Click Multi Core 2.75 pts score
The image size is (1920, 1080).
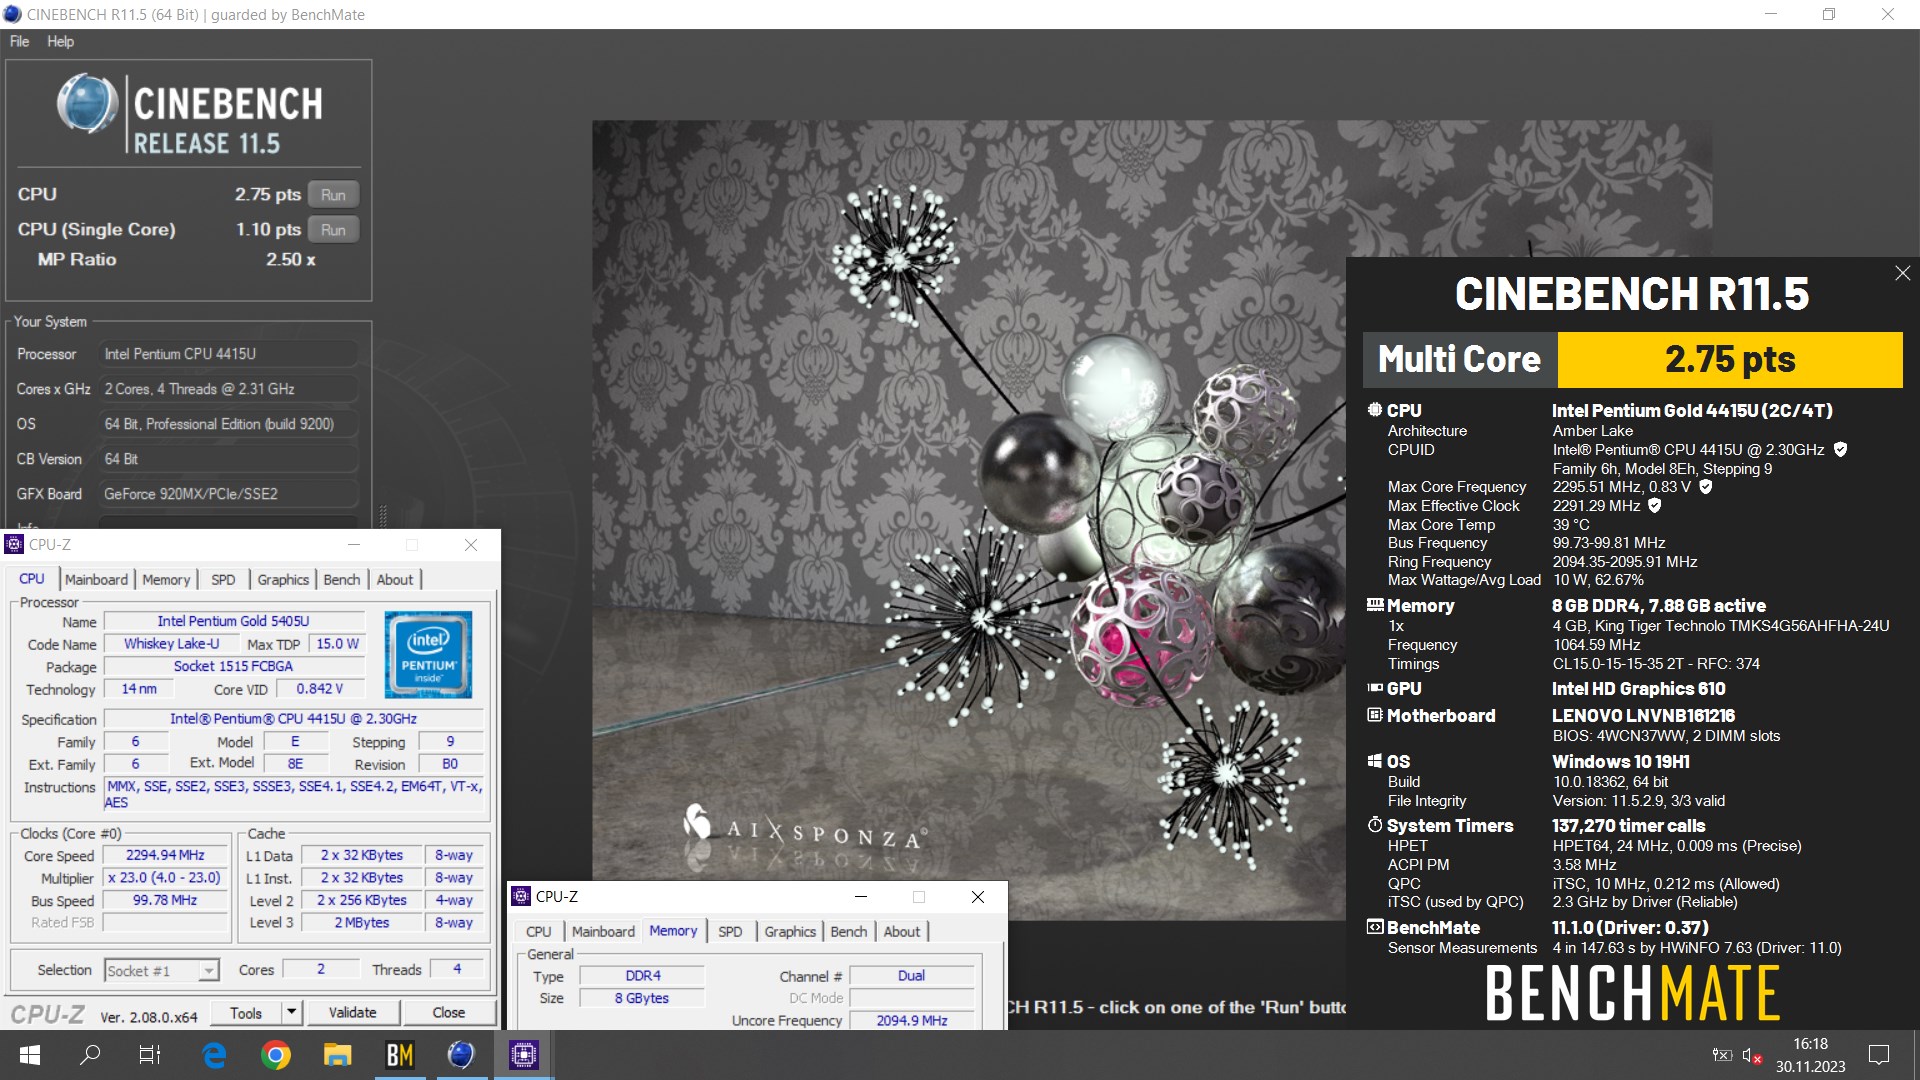tap(1730, 360)
